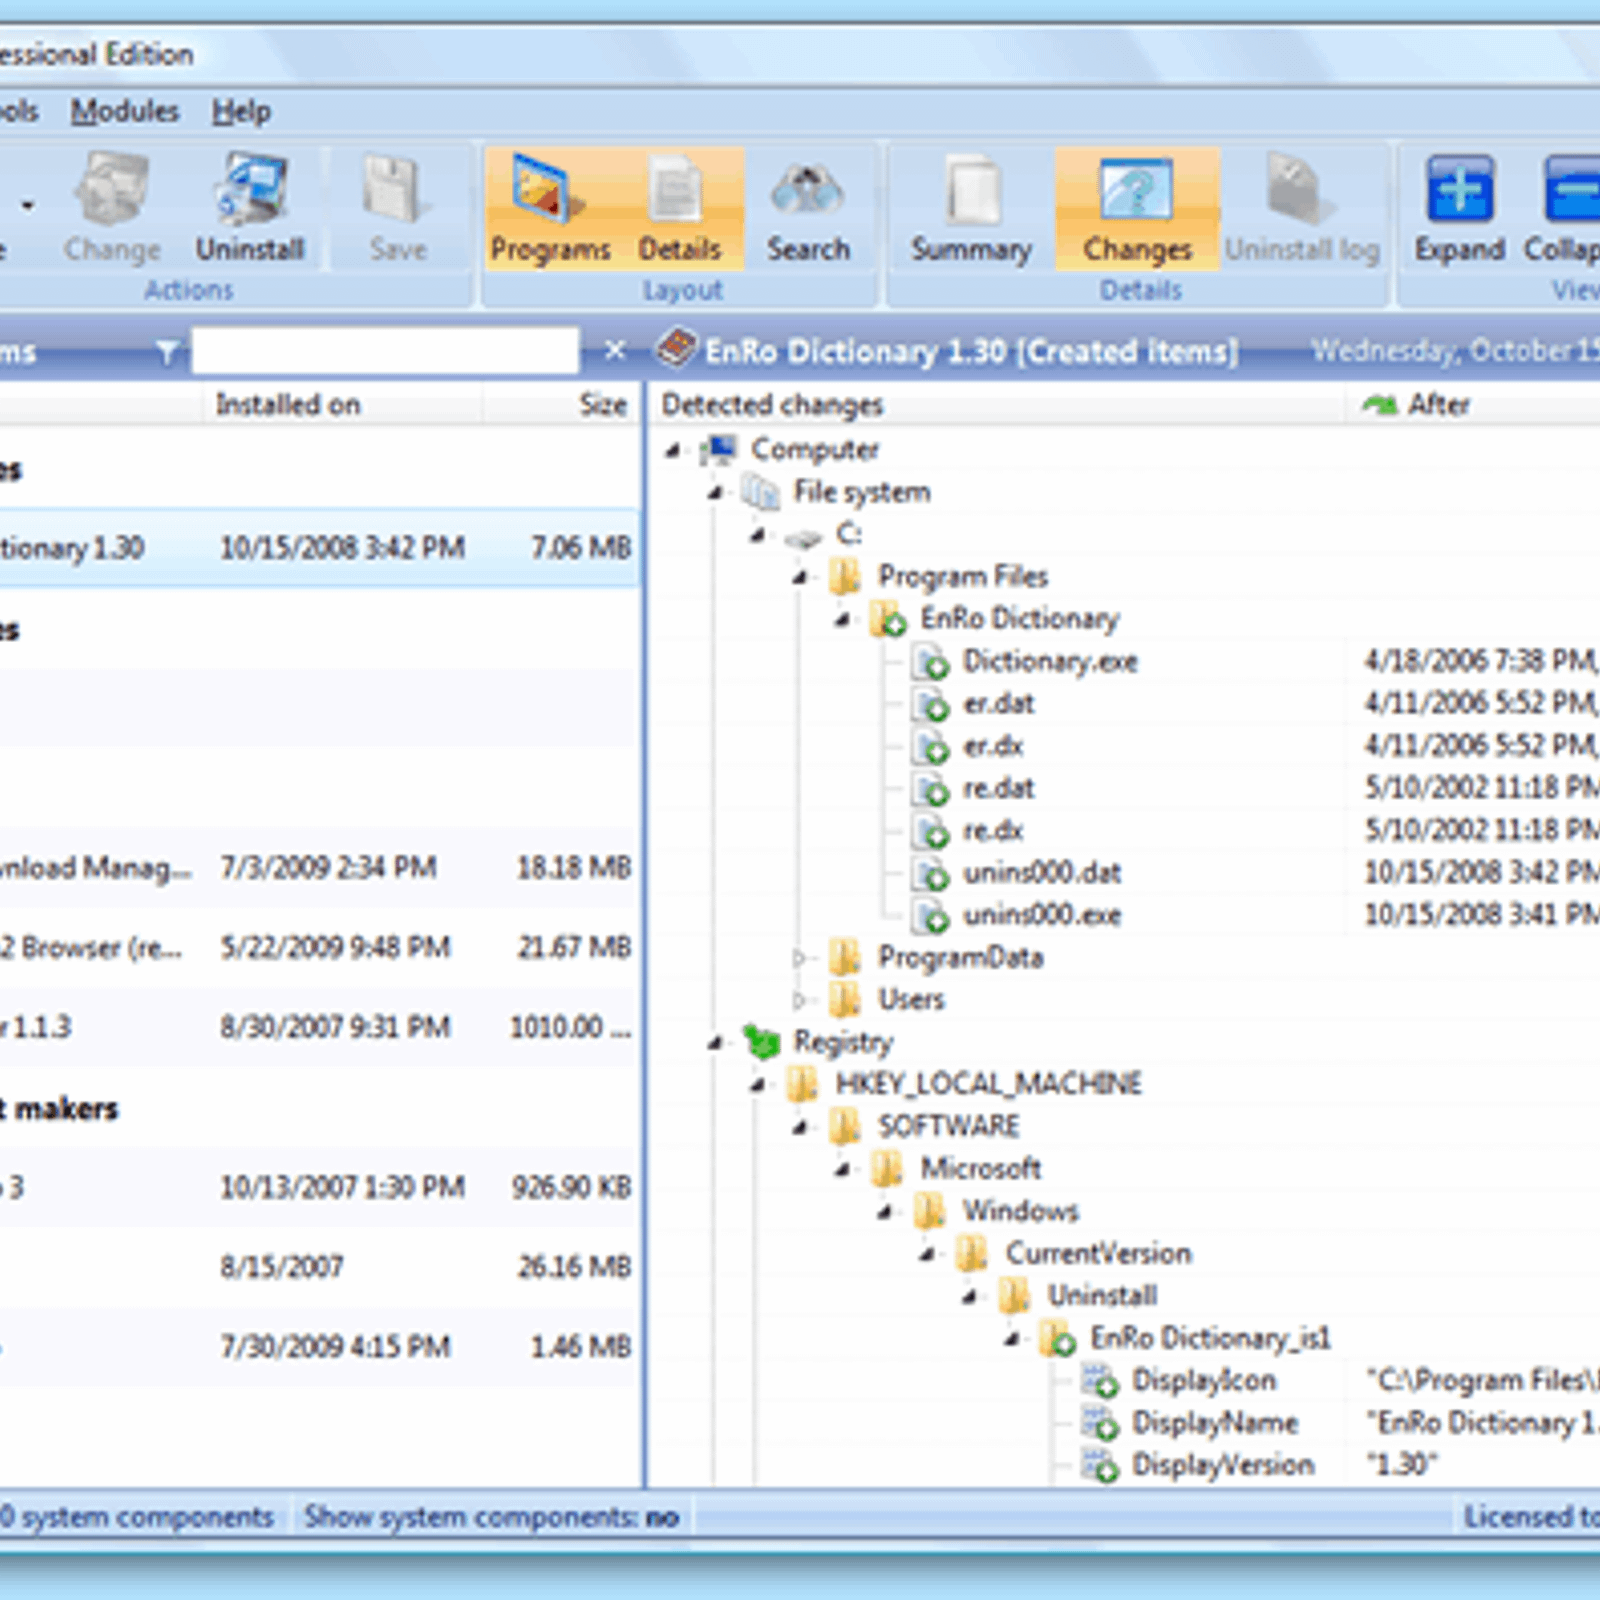Click the greyed Change toolbar icon
1600x1600 pixels.
(112, 188)
